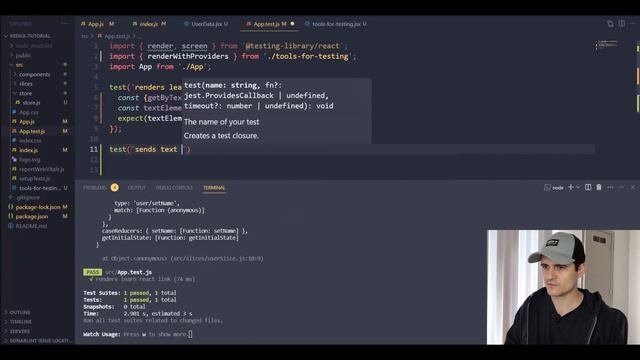The image size is (640, 360).
Task: Create a new terminal with plus icon
Action: pyautogui.click(x=571, y=187)
